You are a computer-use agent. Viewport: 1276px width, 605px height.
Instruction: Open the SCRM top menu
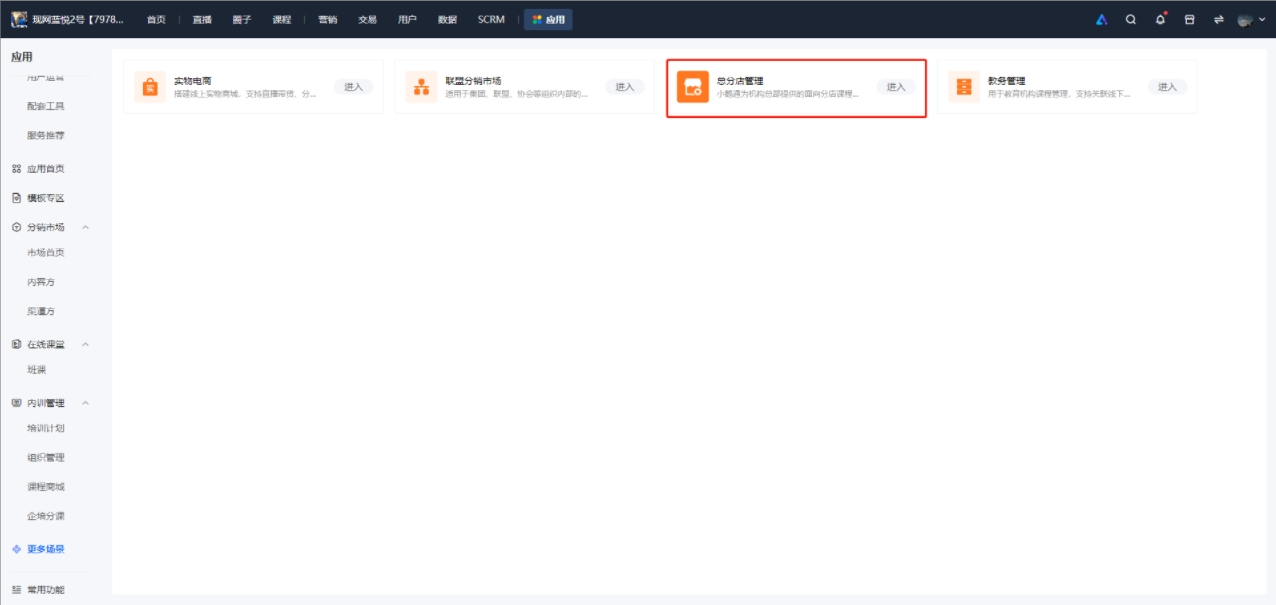pos(491,19)
